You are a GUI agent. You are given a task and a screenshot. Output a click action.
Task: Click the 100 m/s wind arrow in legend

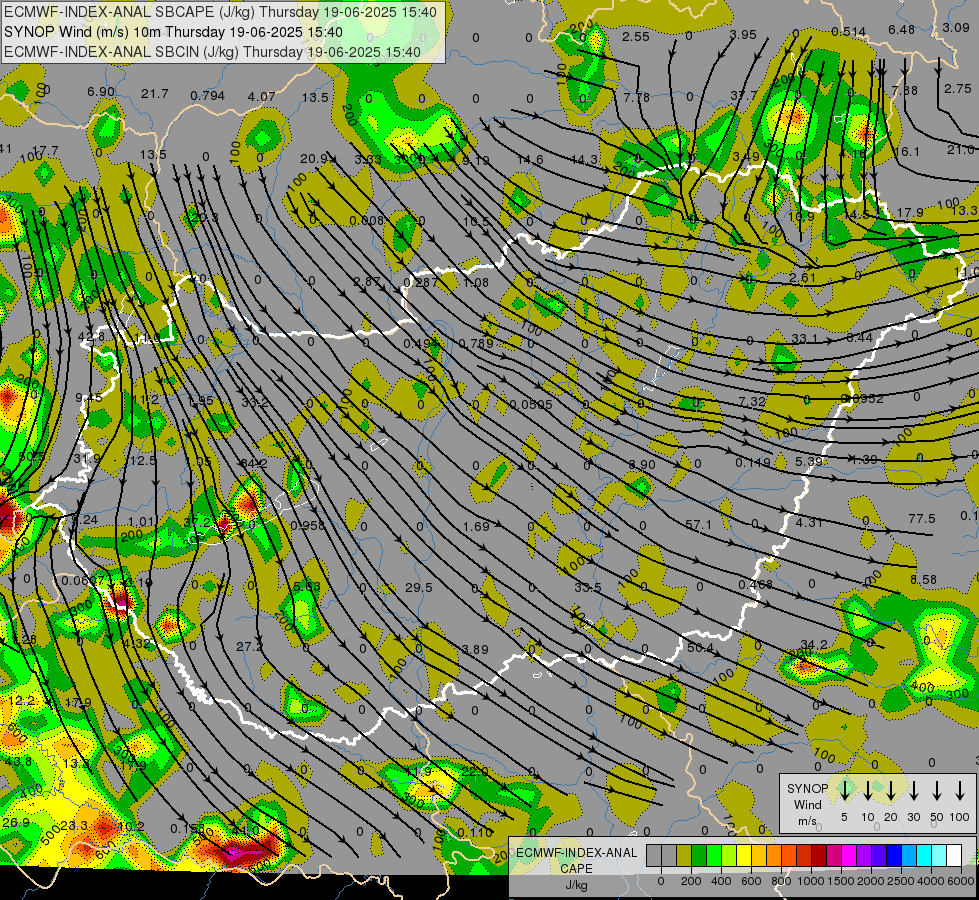click(960, 790)
